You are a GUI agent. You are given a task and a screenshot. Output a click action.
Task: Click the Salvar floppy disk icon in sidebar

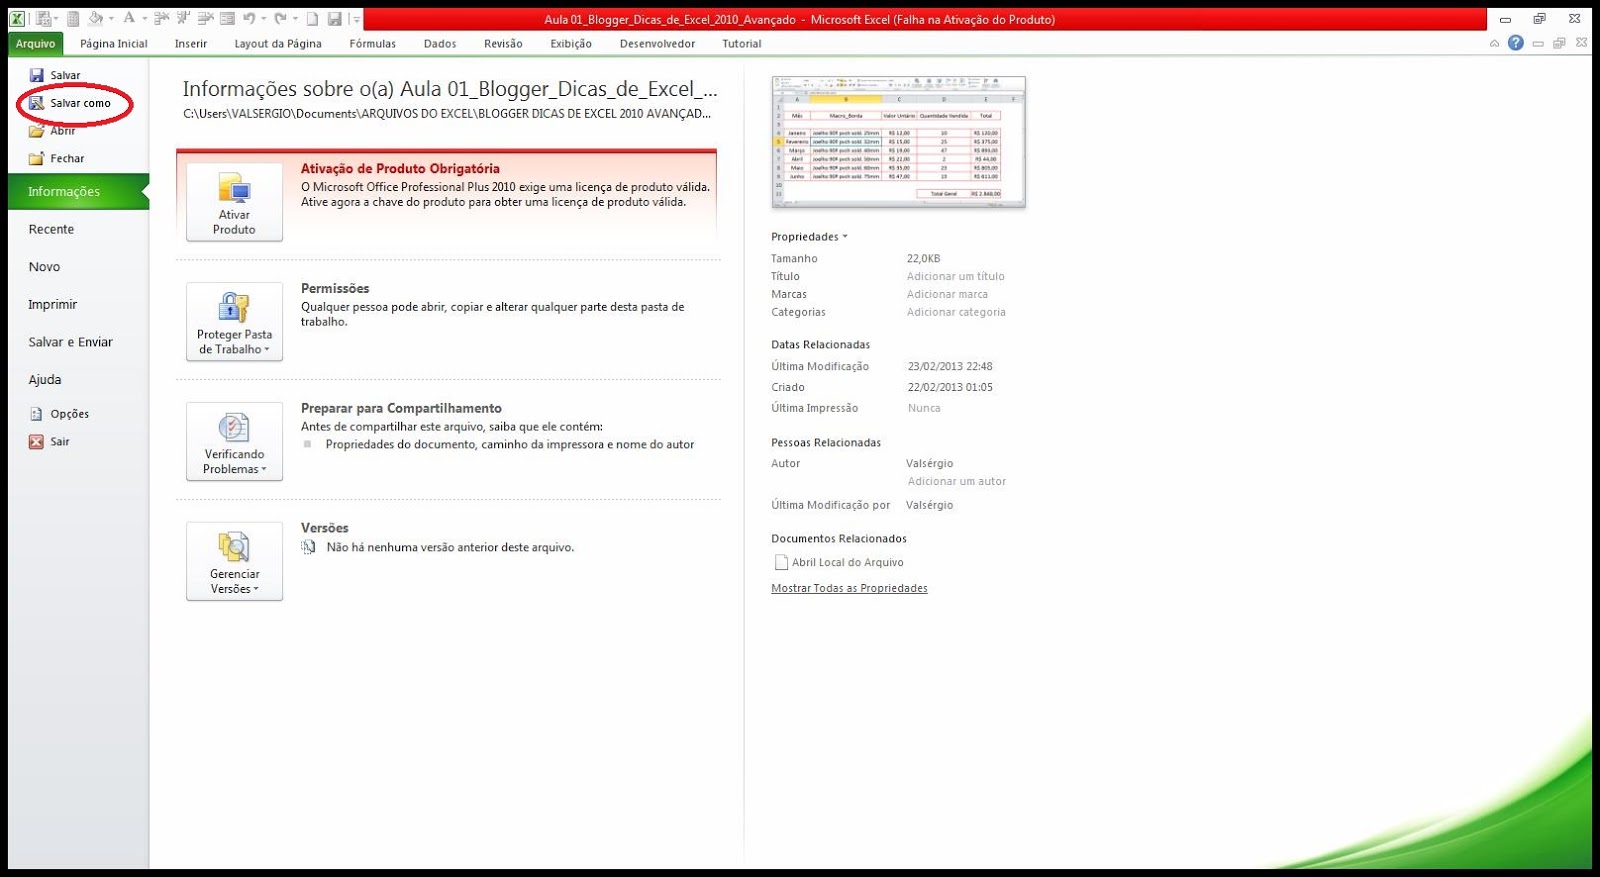(x=36, y=75)
